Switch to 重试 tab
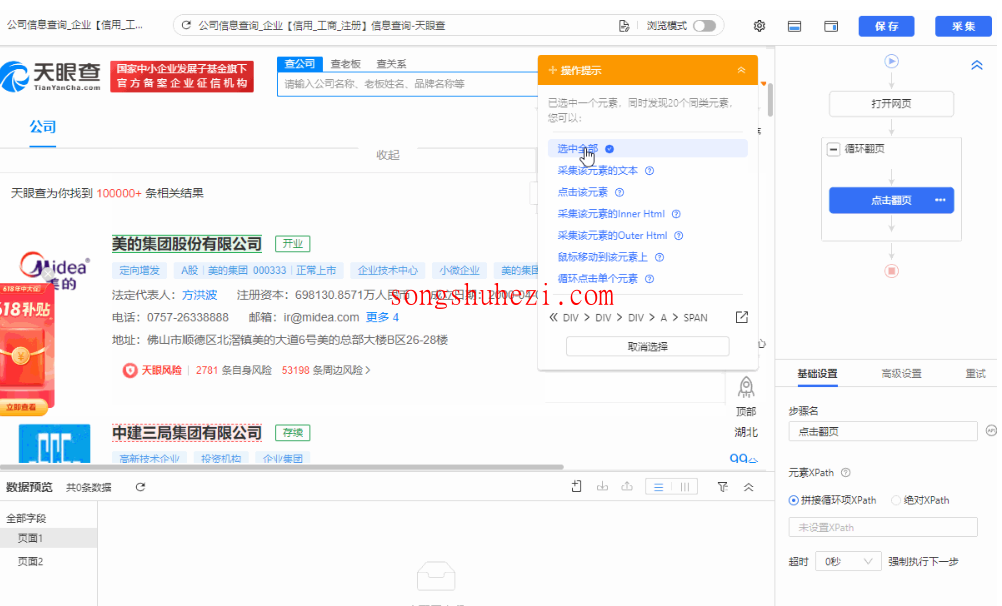This screenshot has width=1002, height=606. pos(975,374)
